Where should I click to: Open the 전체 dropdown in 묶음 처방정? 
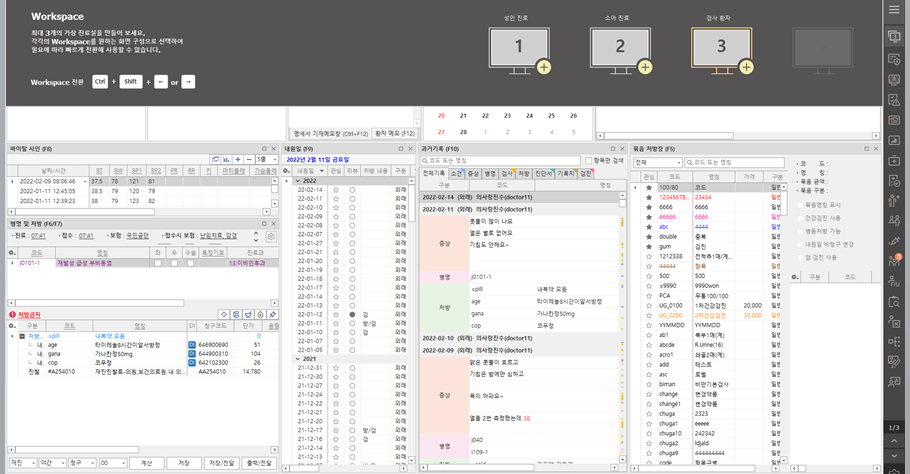[x=657, y=162]
